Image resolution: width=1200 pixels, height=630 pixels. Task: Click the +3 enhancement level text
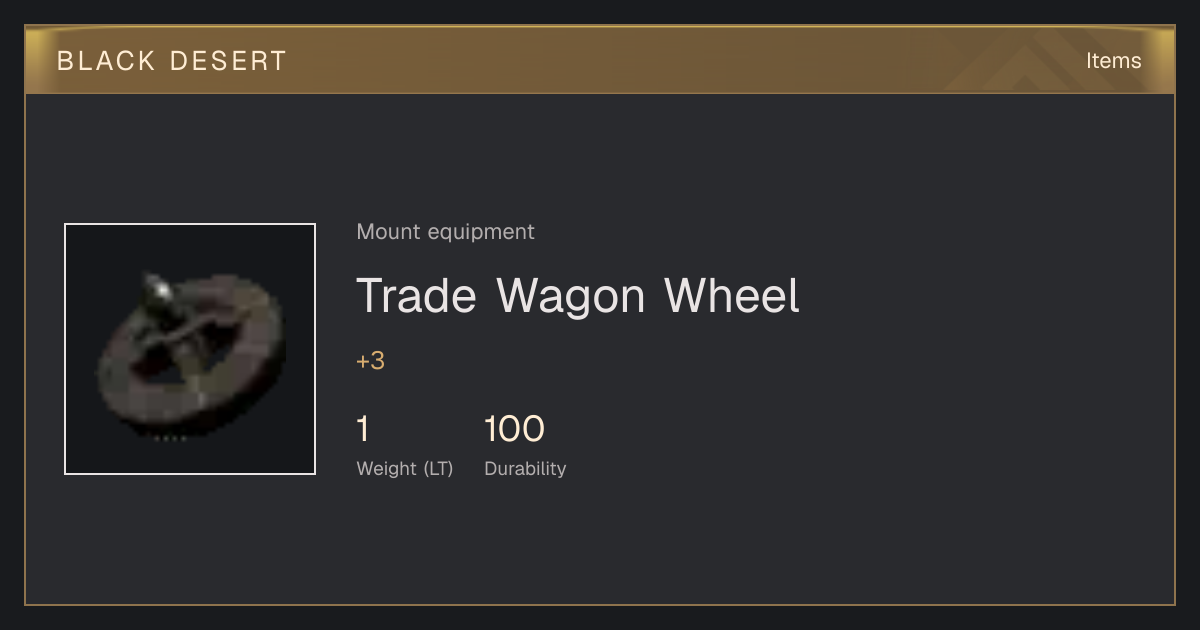tap(370, 361)
